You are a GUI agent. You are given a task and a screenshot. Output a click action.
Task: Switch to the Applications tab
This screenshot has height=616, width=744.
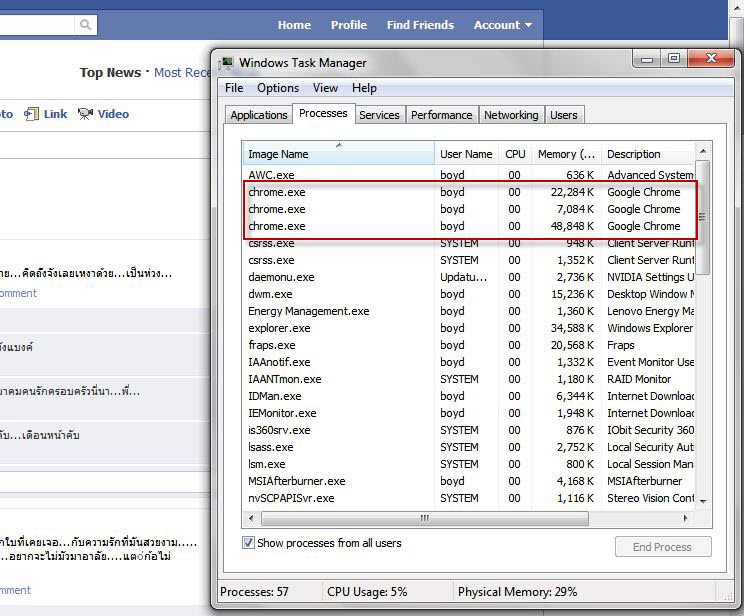[x=259, y=115]
